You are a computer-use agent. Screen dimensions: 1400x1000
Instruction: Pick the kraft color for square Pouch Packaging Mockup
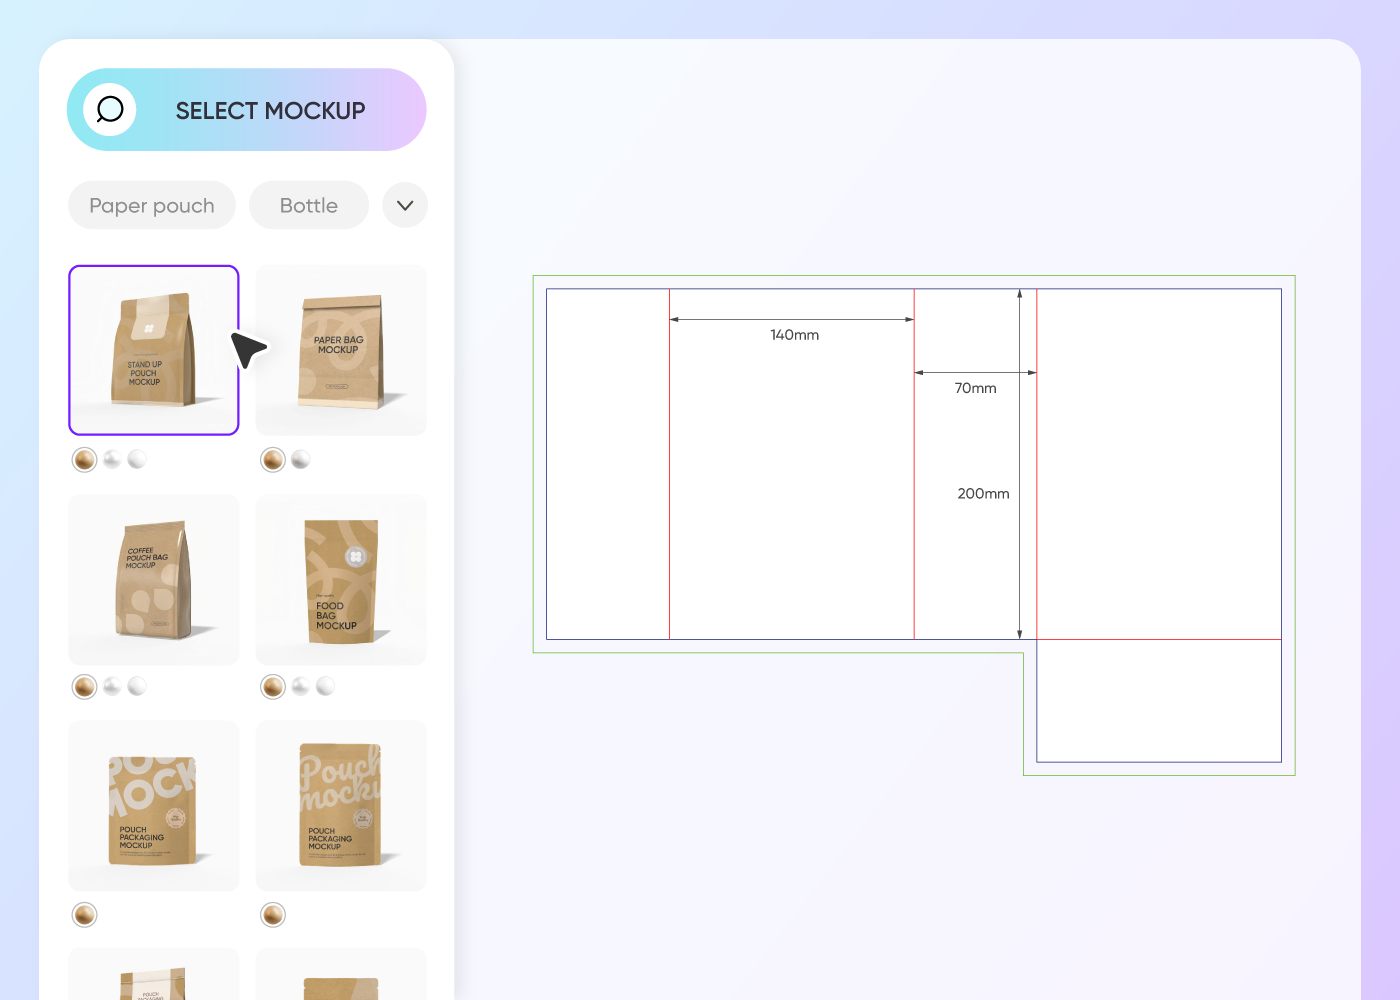click(84, 914)
